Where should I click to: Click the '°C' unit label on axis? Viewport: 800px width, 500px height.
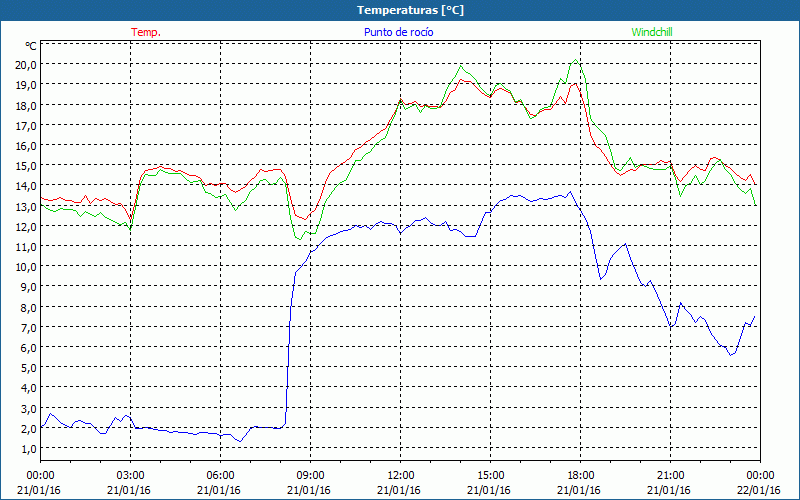31,46
